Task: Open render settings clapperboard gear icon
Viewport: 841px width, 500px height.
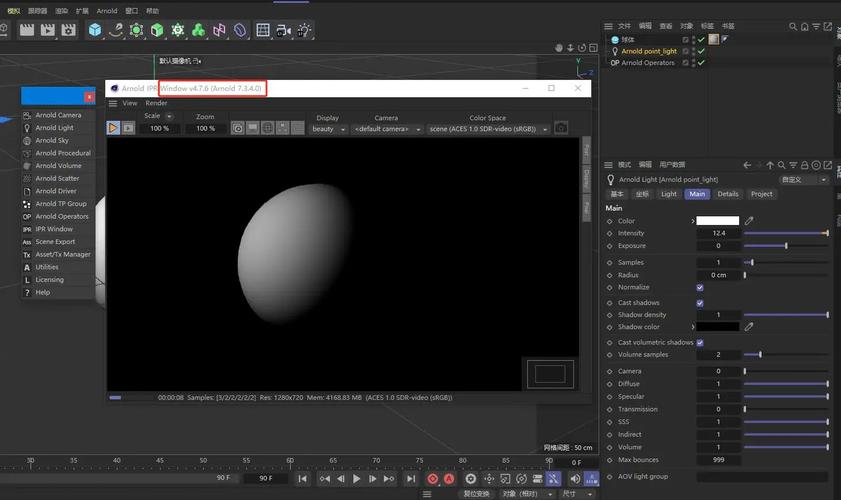Action: click(68, 30)
